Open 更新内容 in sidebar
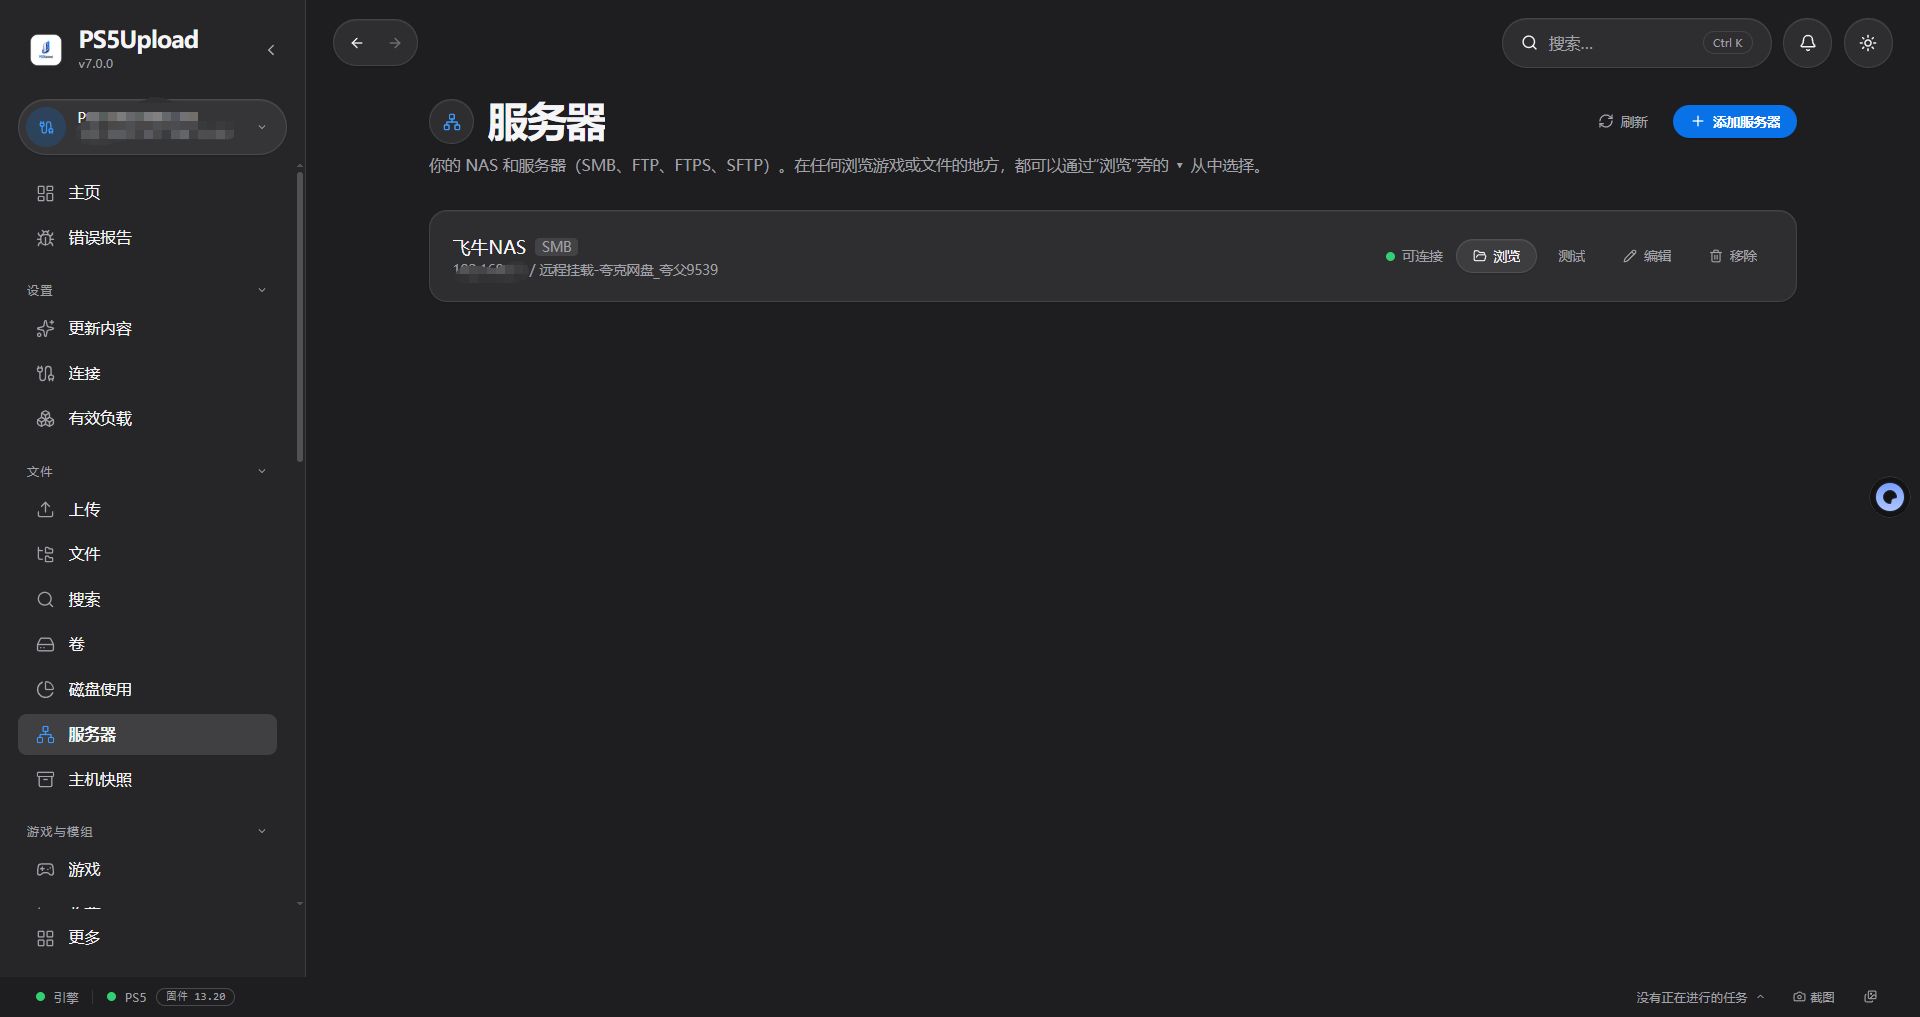The width and height of the screenshot is (1920, 1017). (x=147, y=329)
